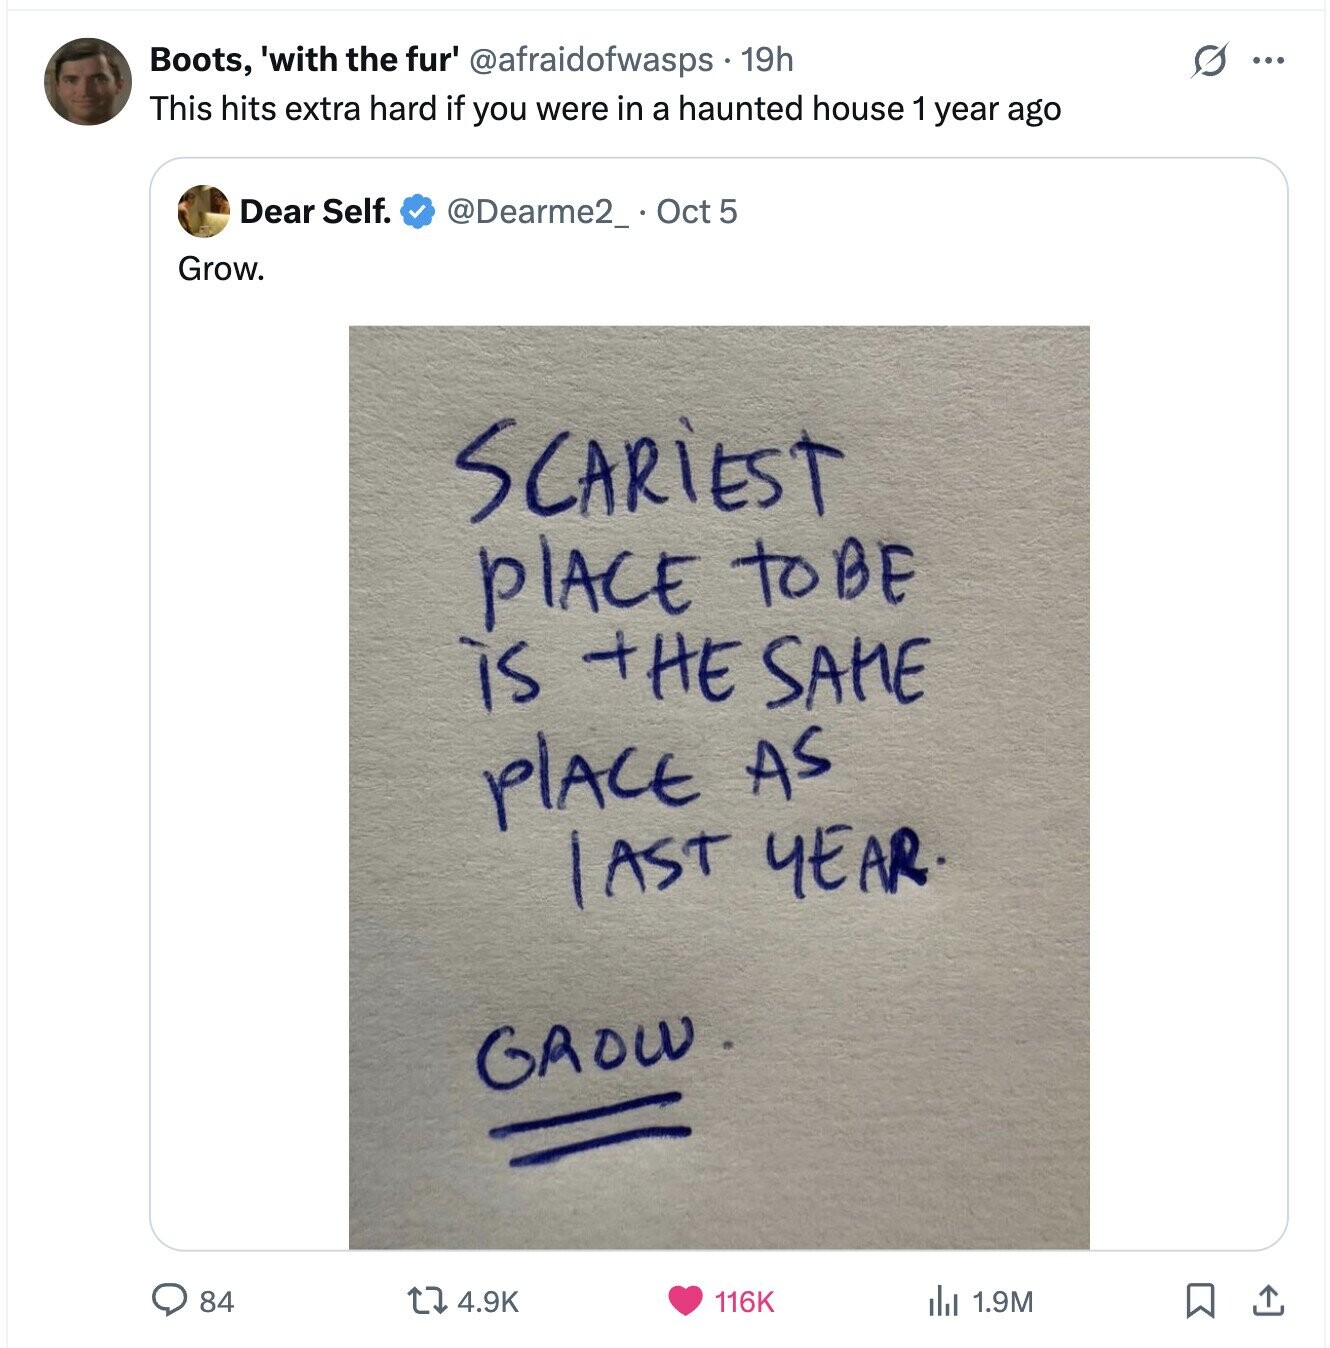Open the handwritten note image
This screenshot has width=1330, height=1348.
point(718,787)
